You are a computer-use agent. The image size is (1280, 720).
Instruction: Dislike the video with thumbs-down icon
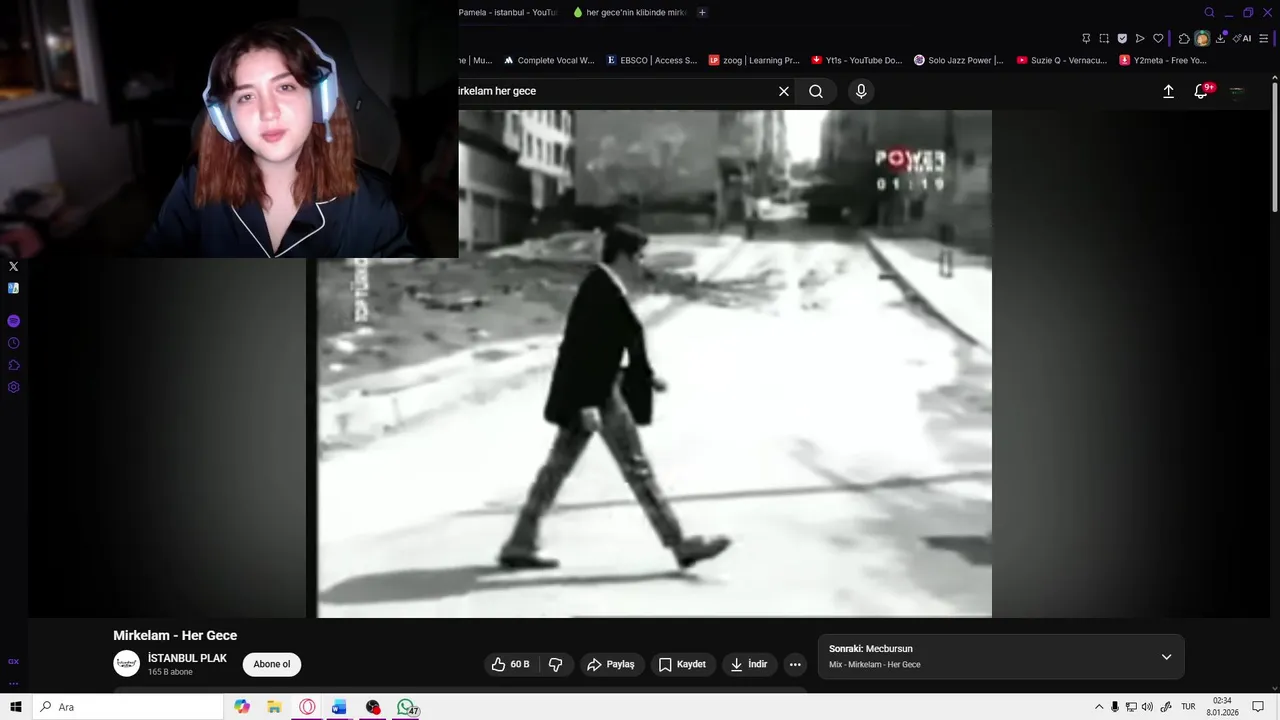tap(556, 664)
